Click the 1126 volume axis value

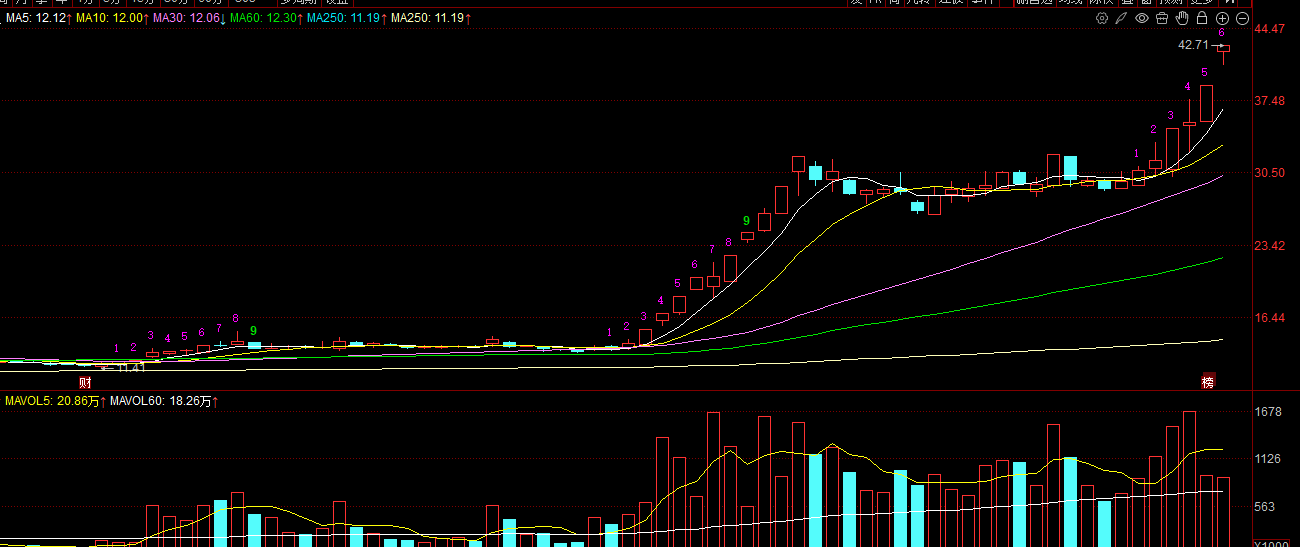click(1268, 459)
